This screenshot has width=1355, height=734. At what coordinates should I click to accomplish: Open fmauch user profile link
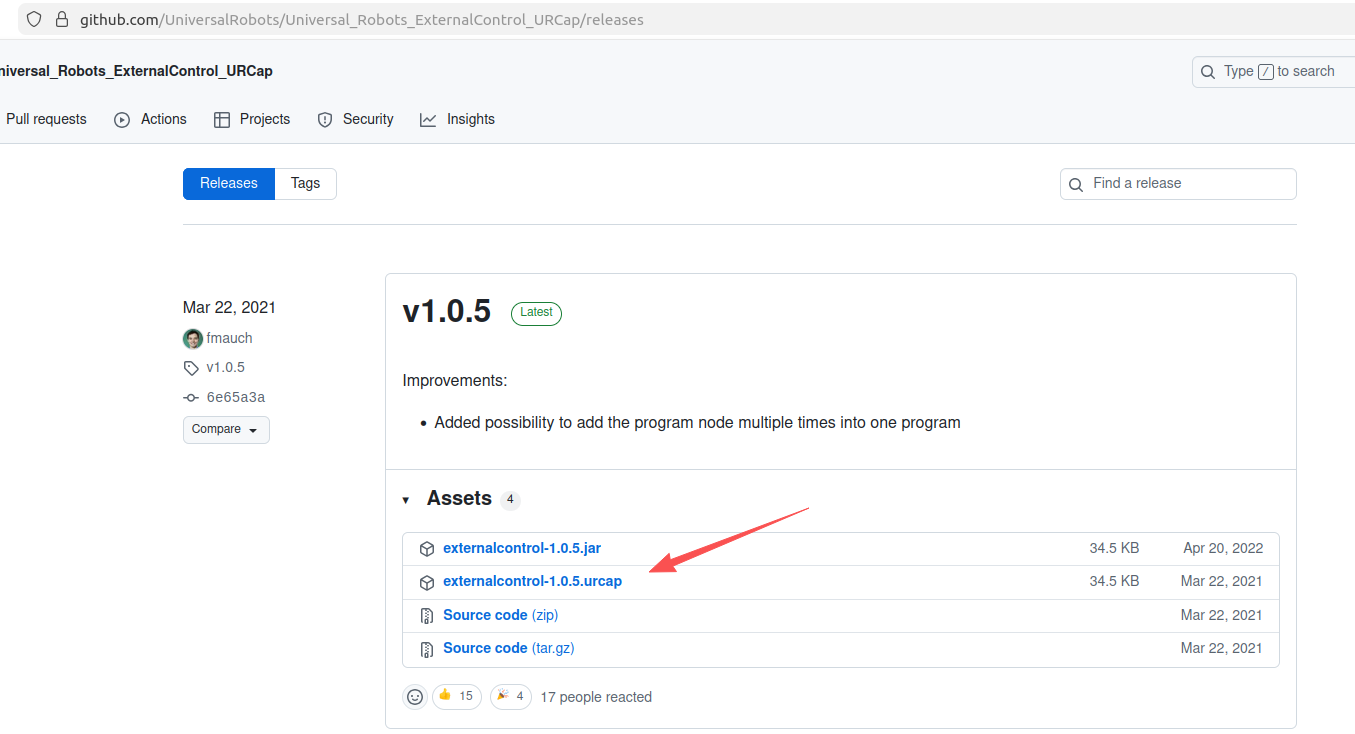click(229, 338)
